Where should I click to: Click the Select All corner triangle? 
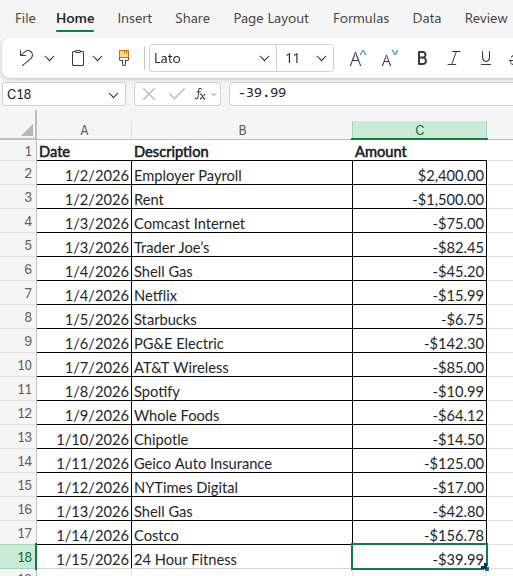point(28,130)
